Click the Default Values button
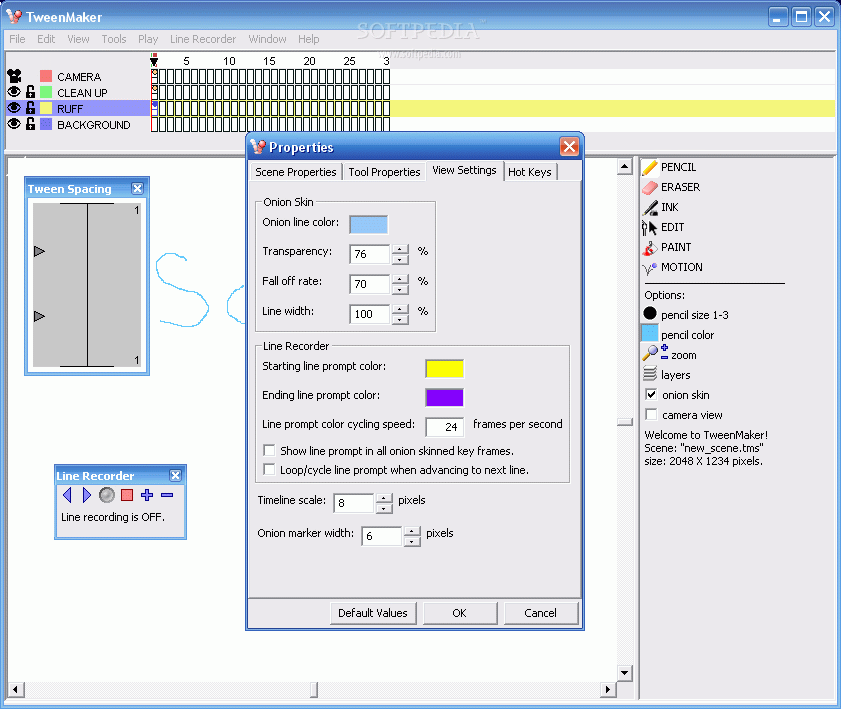This screenshot has height=709, width=841. 373,613
